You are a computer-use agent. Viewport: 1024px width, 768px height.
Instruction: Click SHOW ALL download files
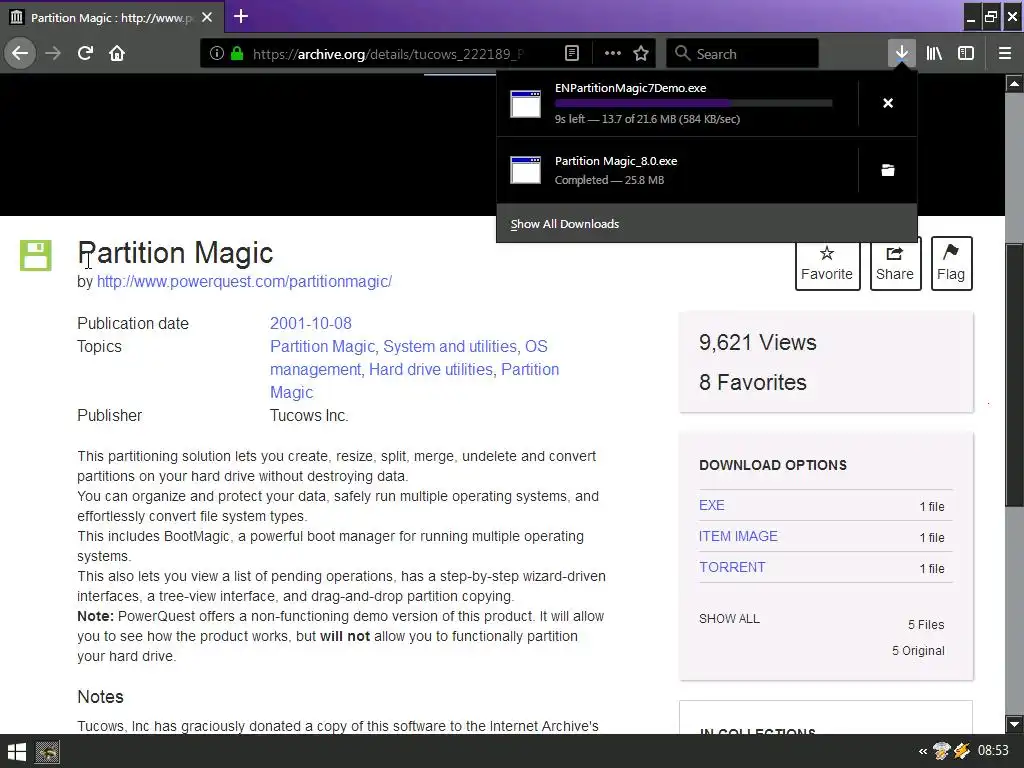[729, 618]
